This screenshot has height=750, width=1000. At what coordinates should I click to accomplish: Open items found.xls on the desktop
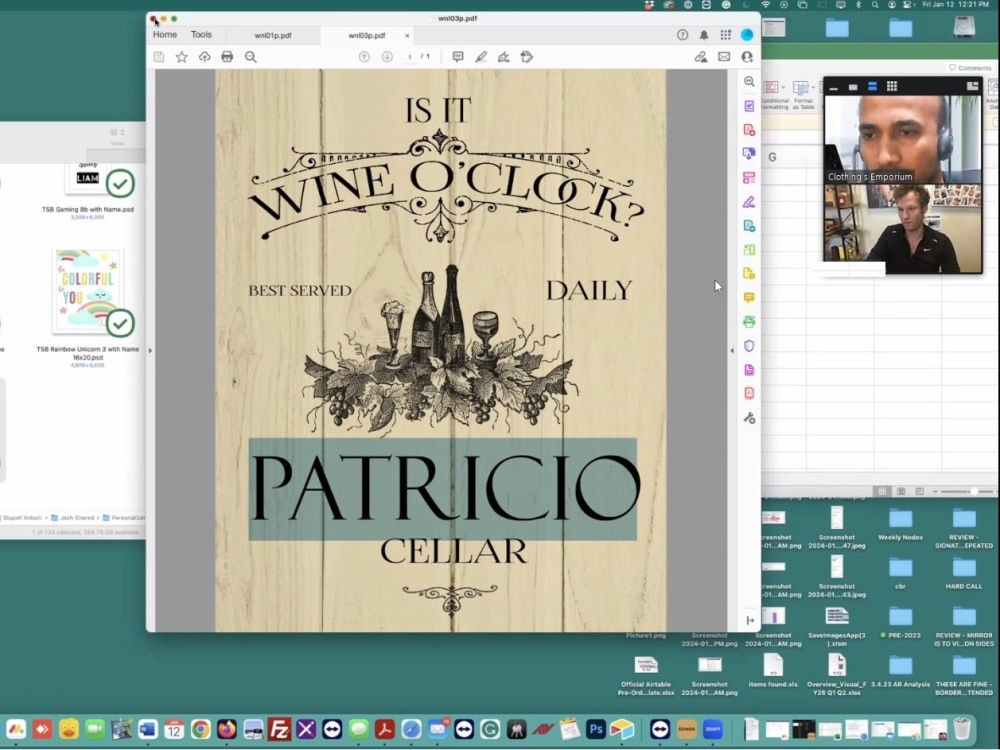[773, 671]
